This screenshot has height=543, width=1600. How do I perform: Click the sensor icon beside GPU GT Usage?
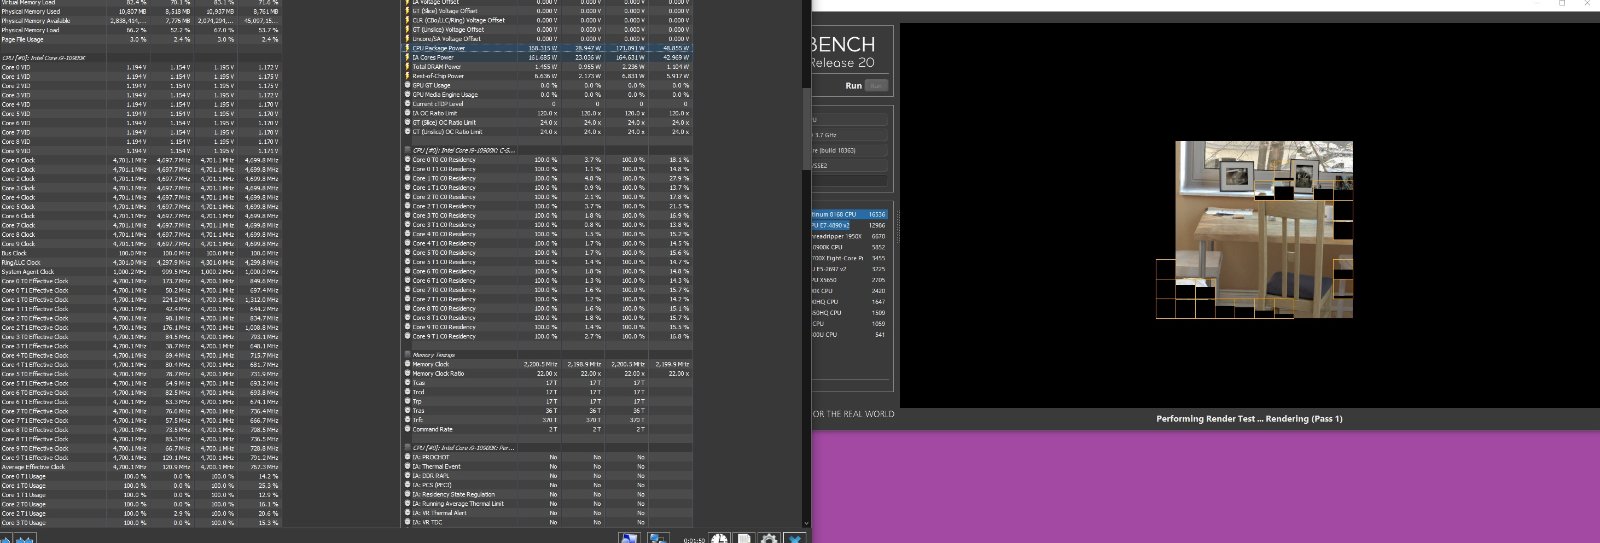(408, 85)
